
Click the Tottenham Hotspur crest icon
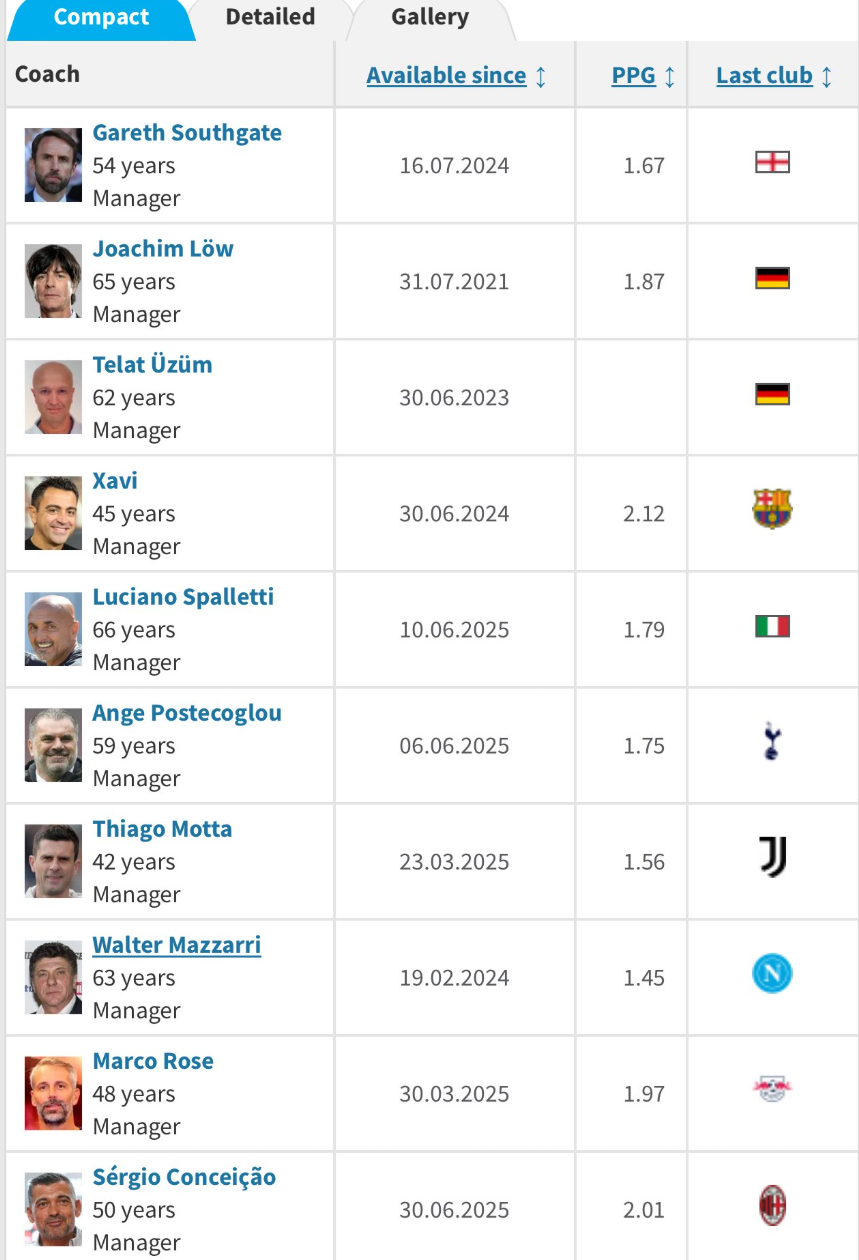coord(772,742)
